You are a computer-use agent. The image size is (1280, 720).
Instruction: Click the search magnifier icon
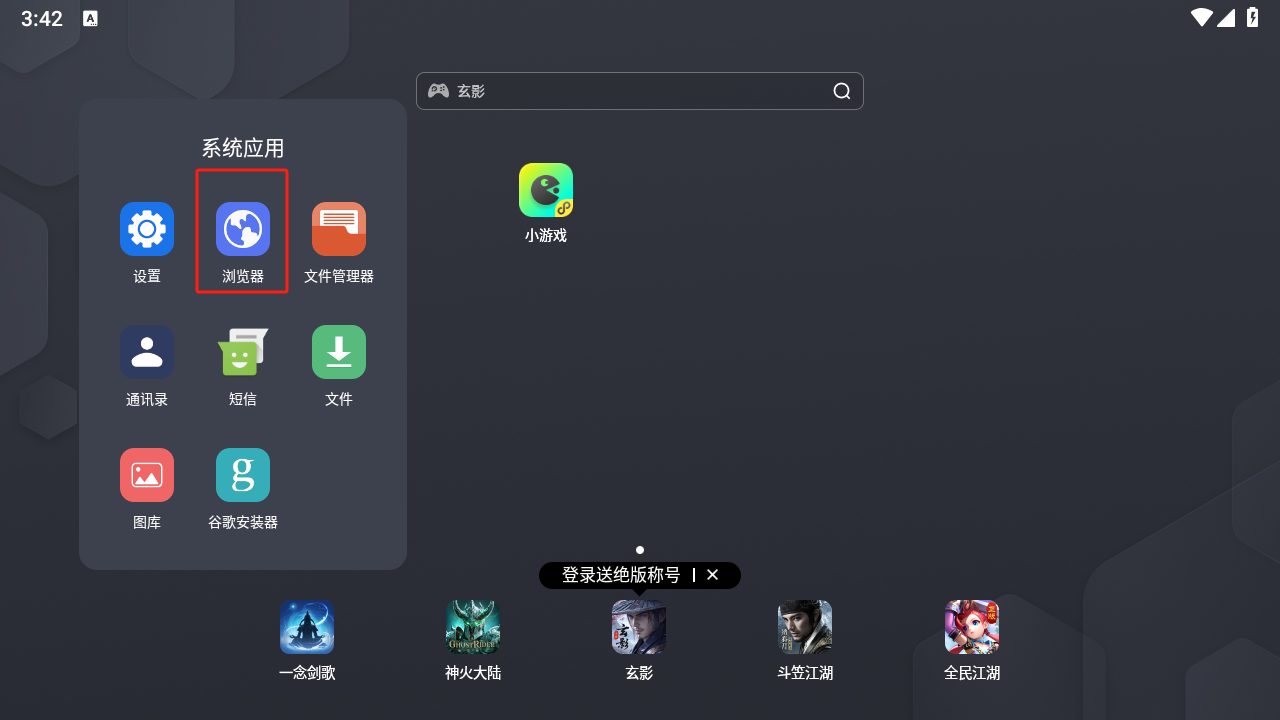(842, 91)
